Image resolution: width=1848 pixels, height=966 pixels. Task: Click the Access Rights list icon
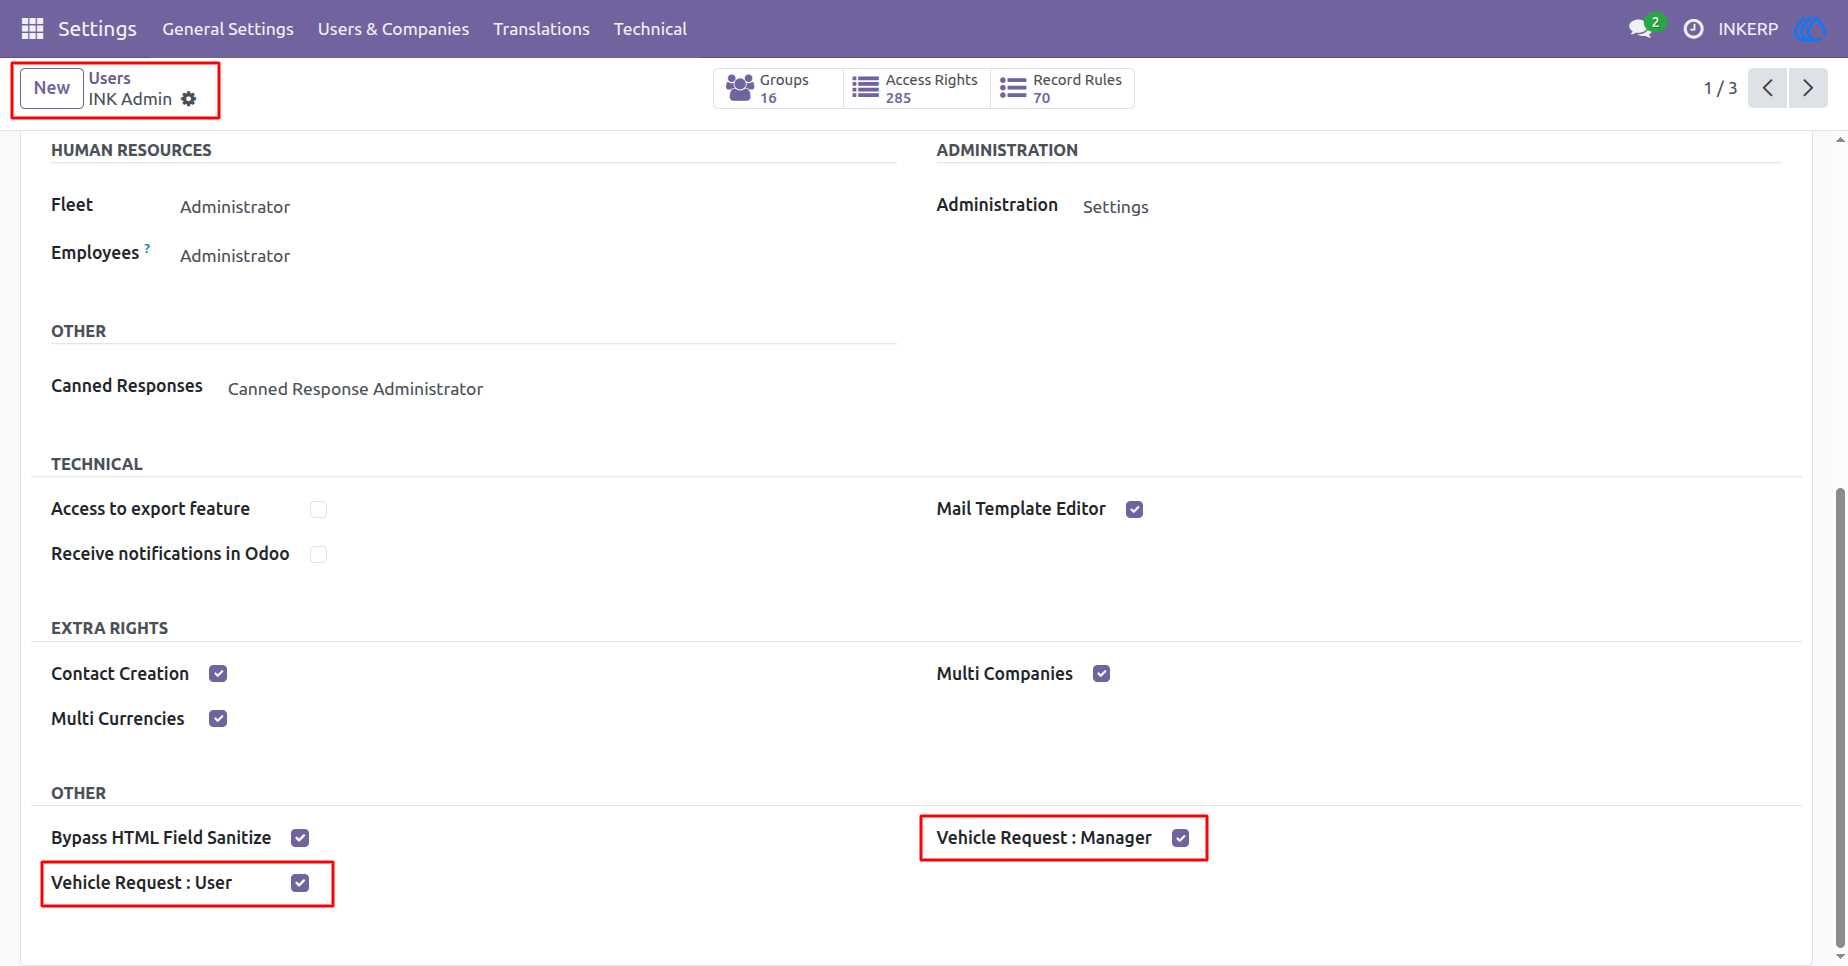[x=865, y=88]
